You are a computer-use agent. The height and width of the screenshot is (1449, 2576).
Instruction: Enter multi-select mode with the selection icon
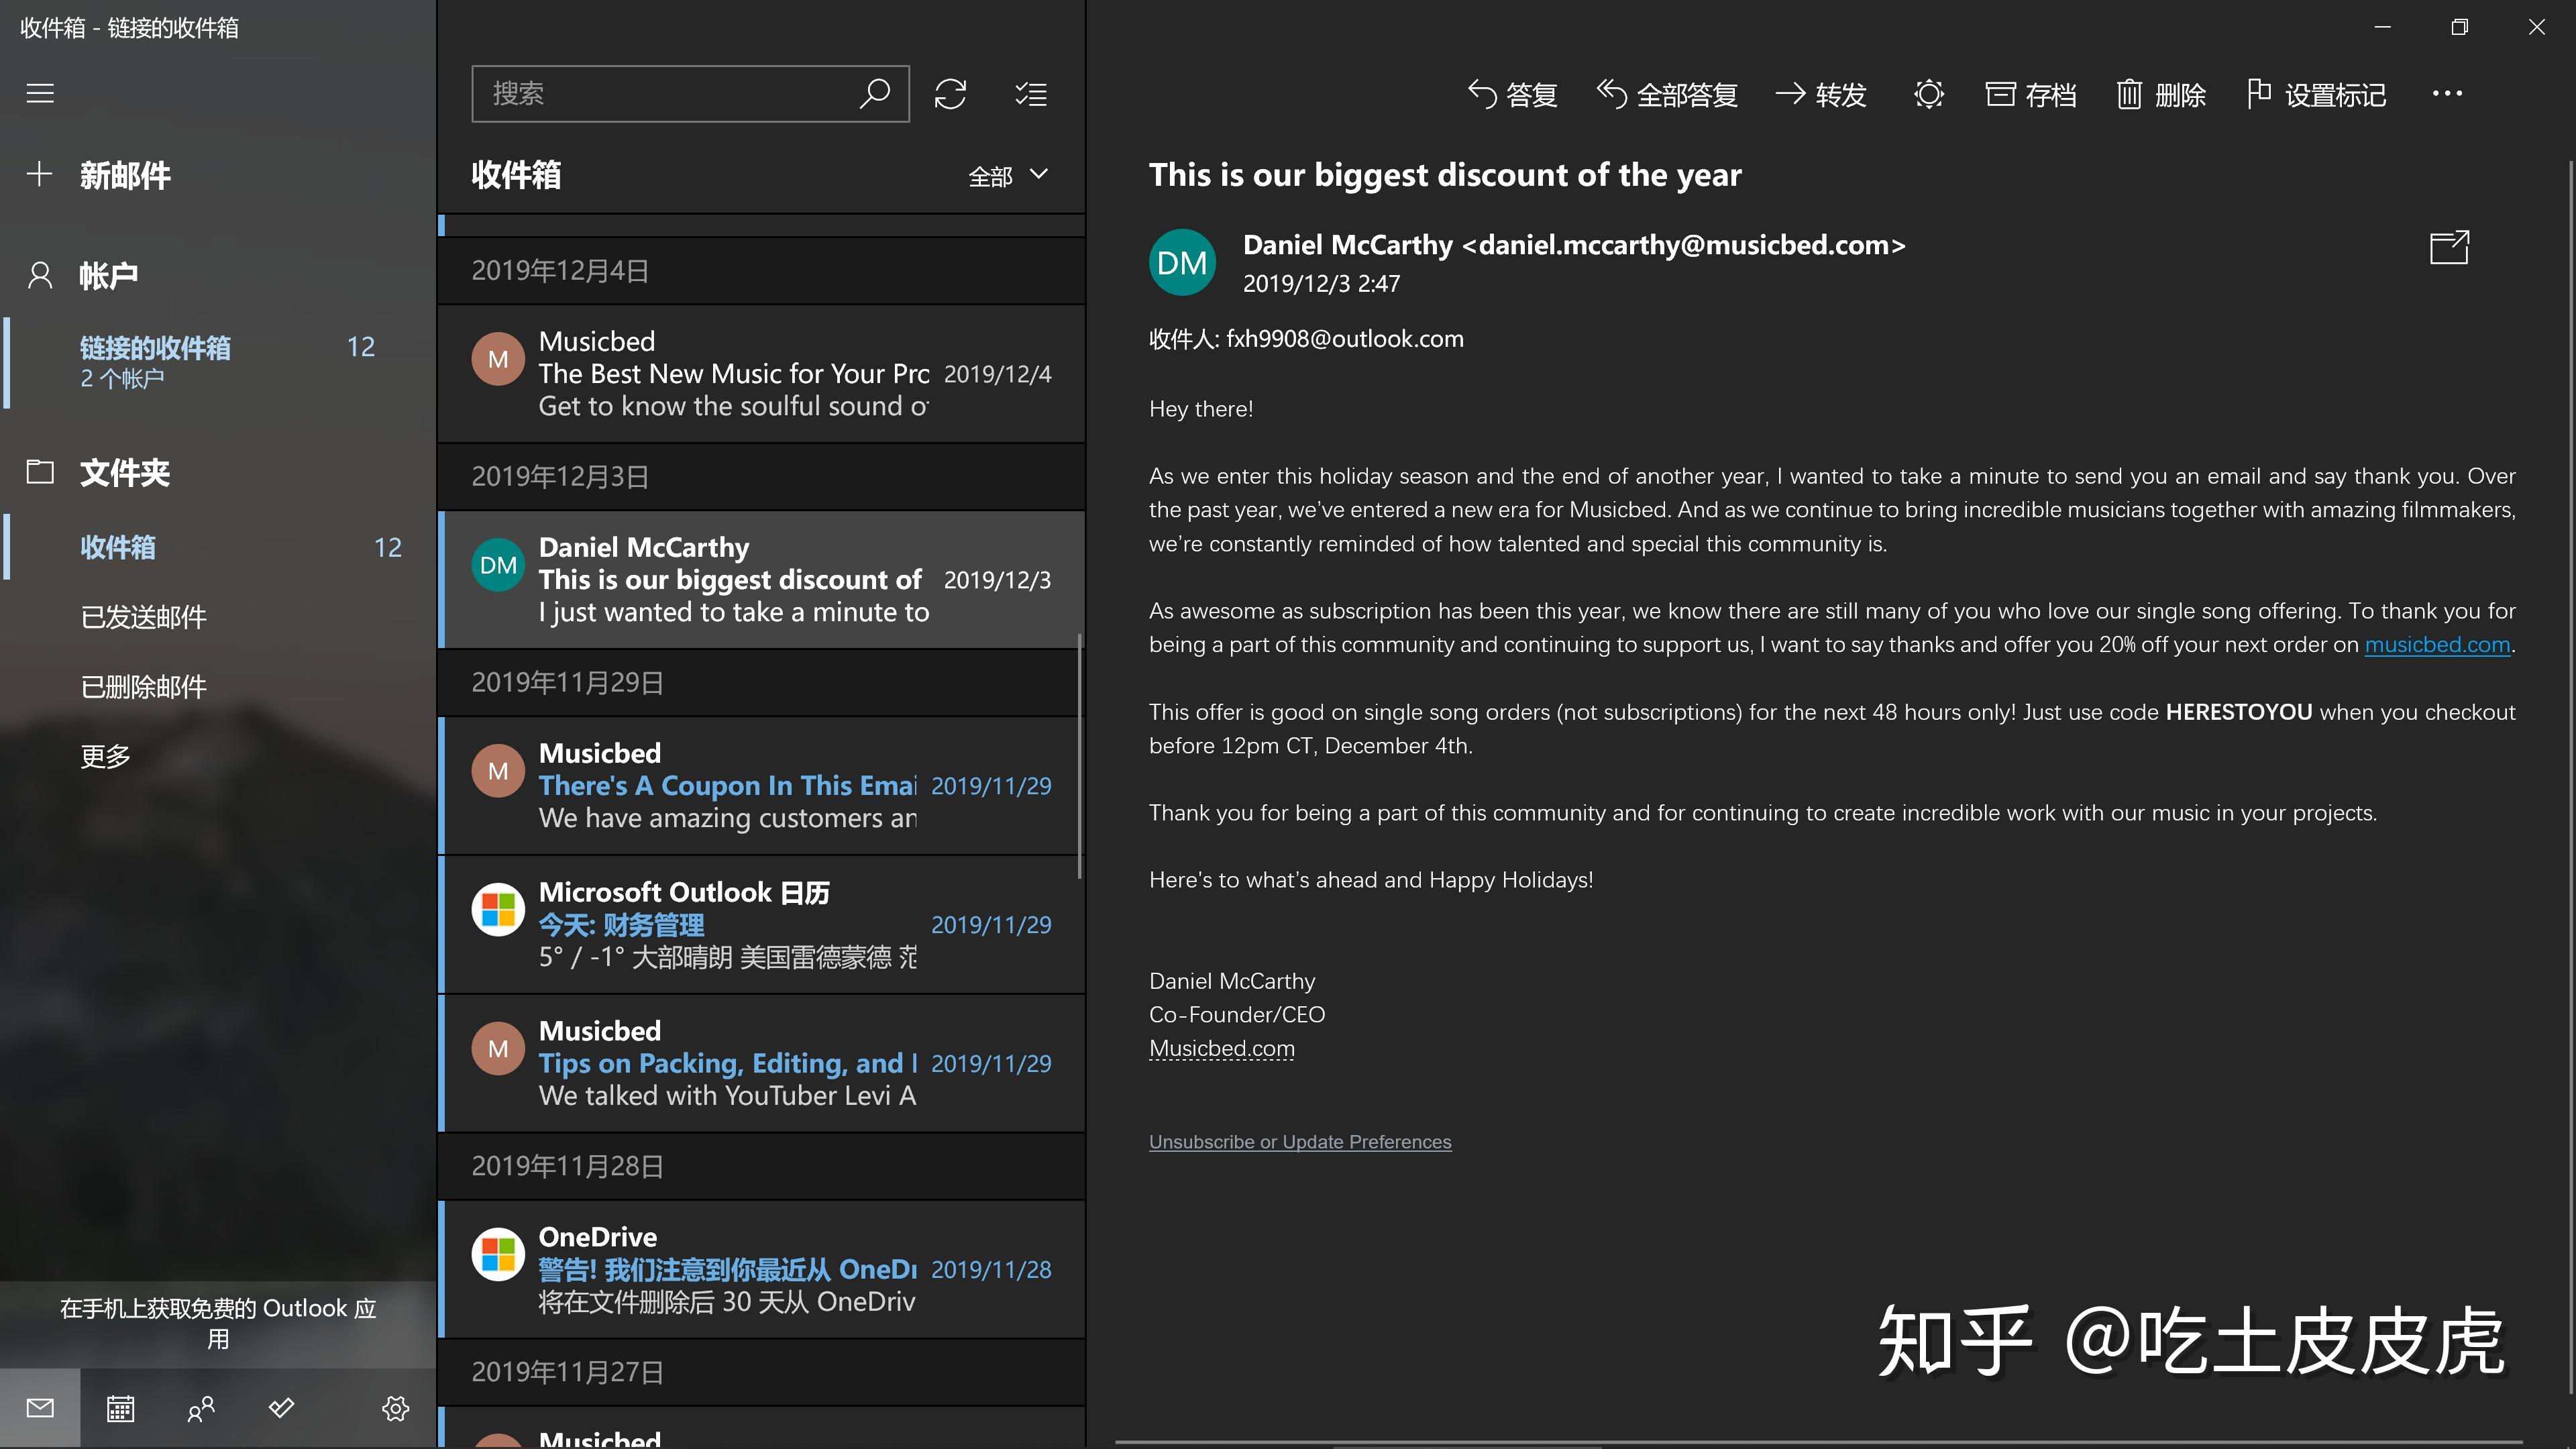pos(1030,93)
